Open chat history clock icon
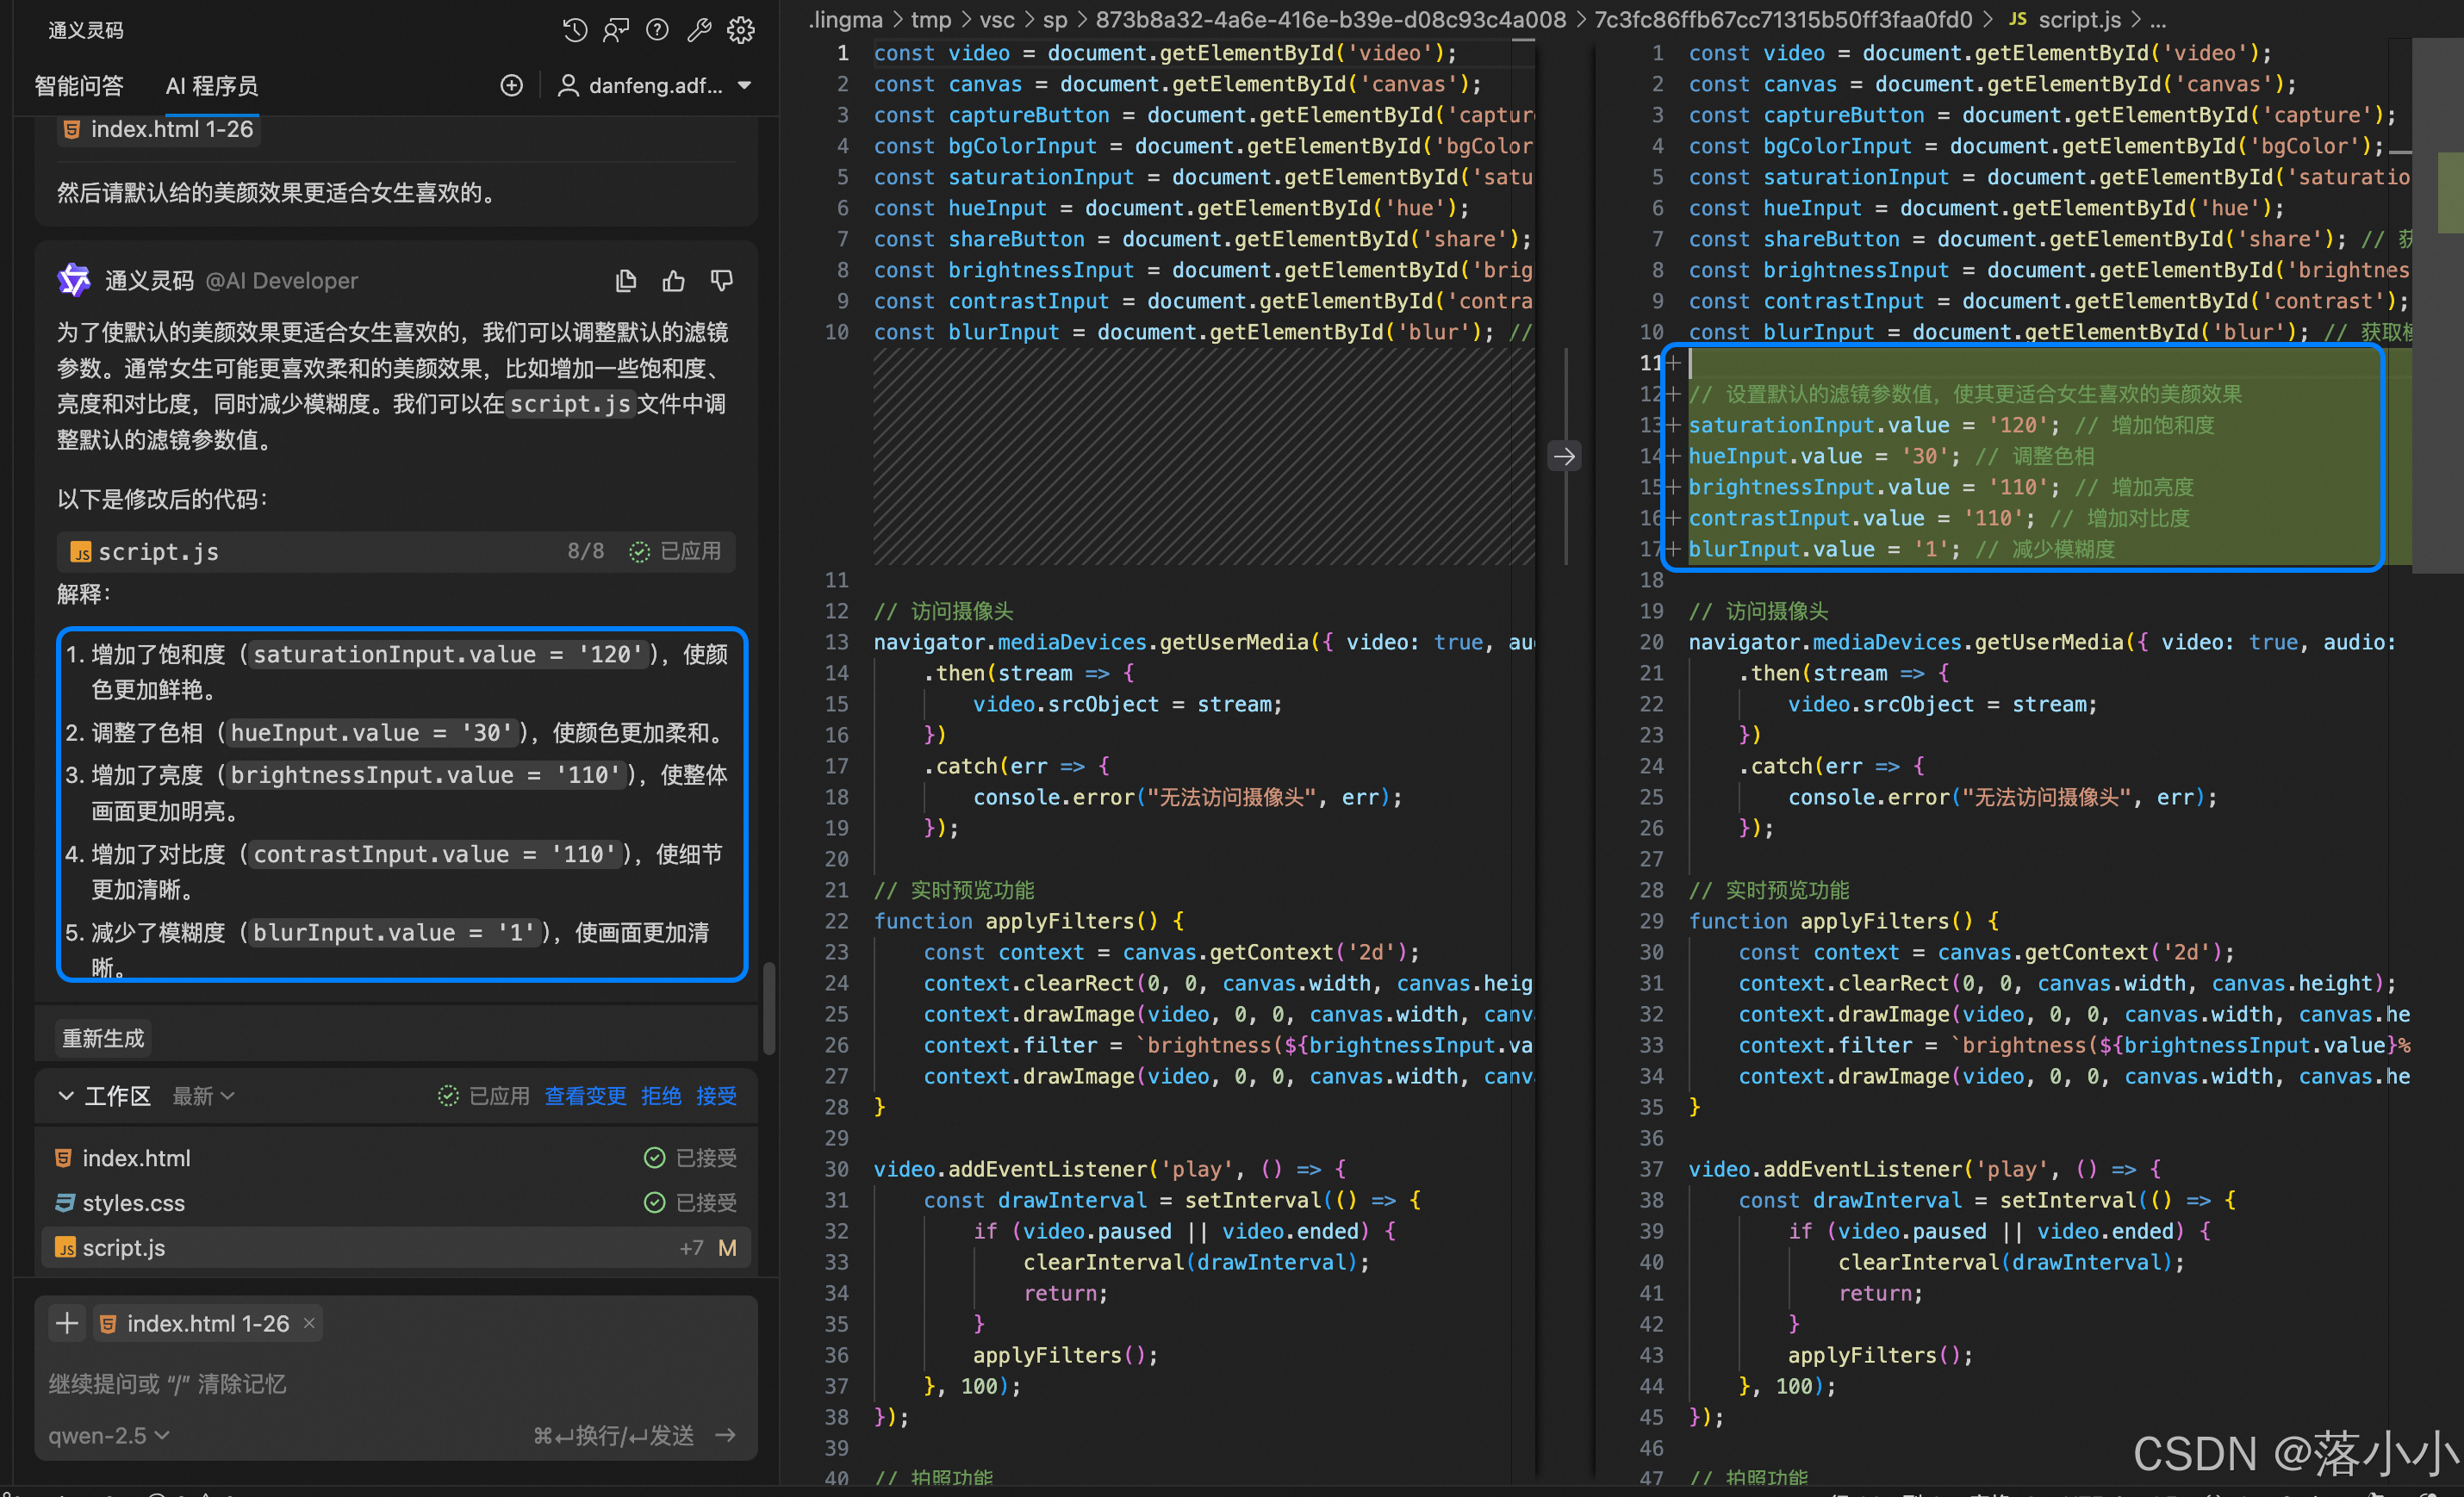Image resolution: width=2464 pixels, height=1497 pixels. click(574, 30)
